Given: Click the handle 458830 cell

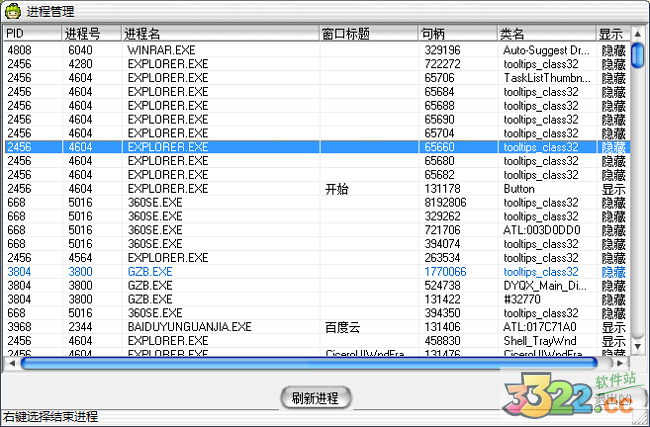Looking at the screenshot, I should click(x=442, y=341).
